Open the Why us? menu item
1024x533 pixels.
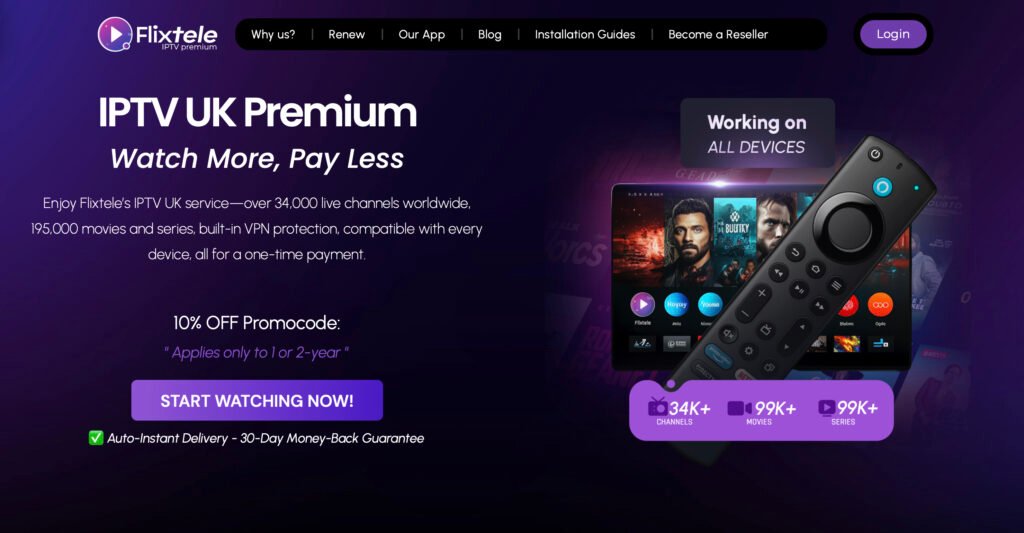coord(273,35)
